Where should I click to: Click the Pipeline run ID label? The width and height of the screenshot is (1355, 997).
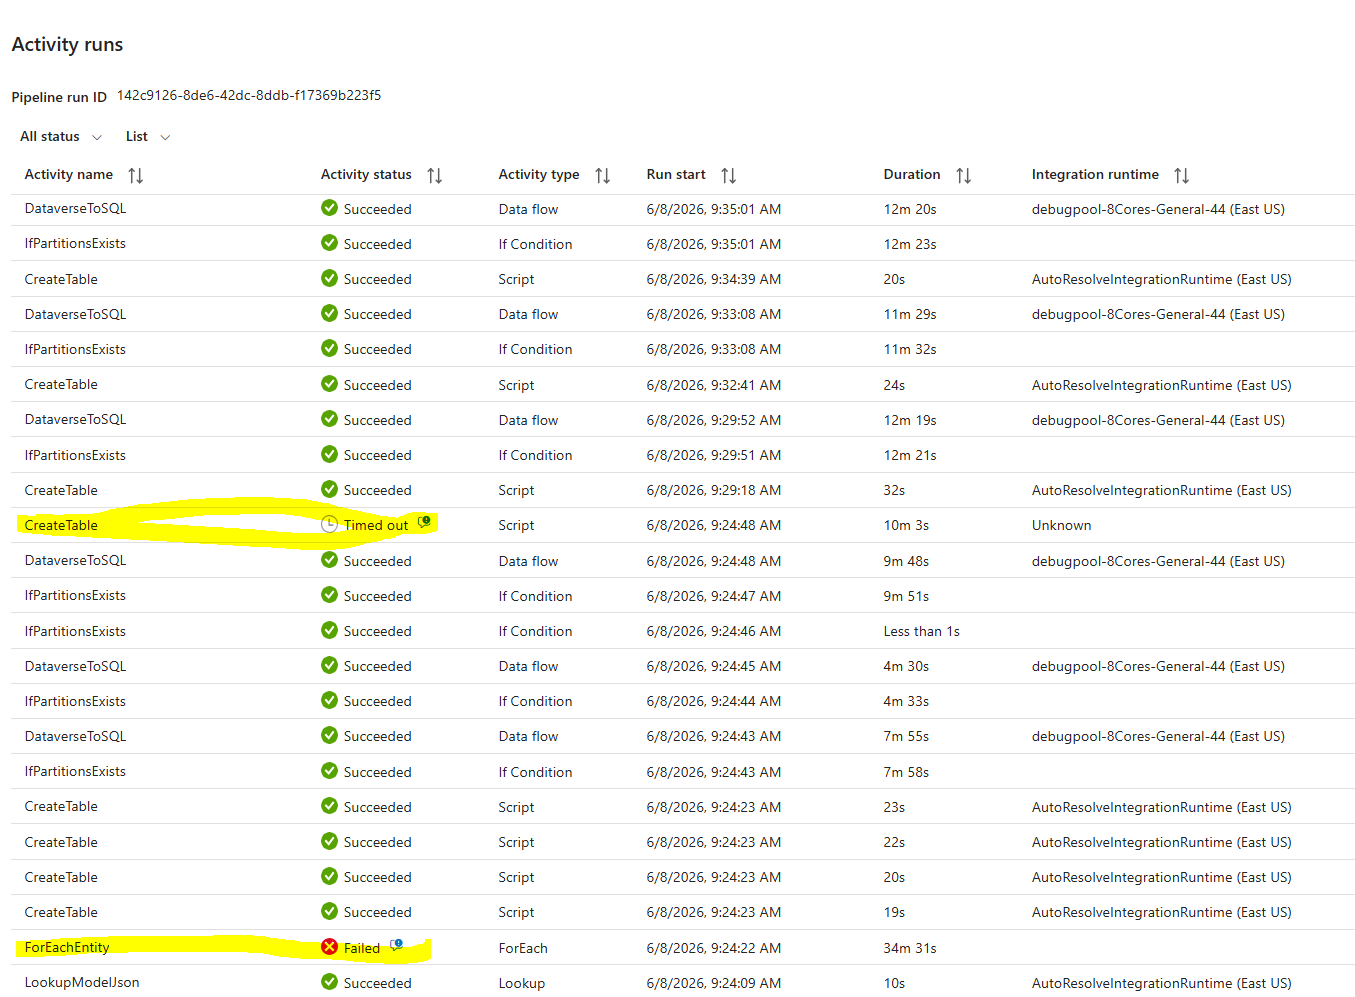pyautogui.click(x=59, y=97)
